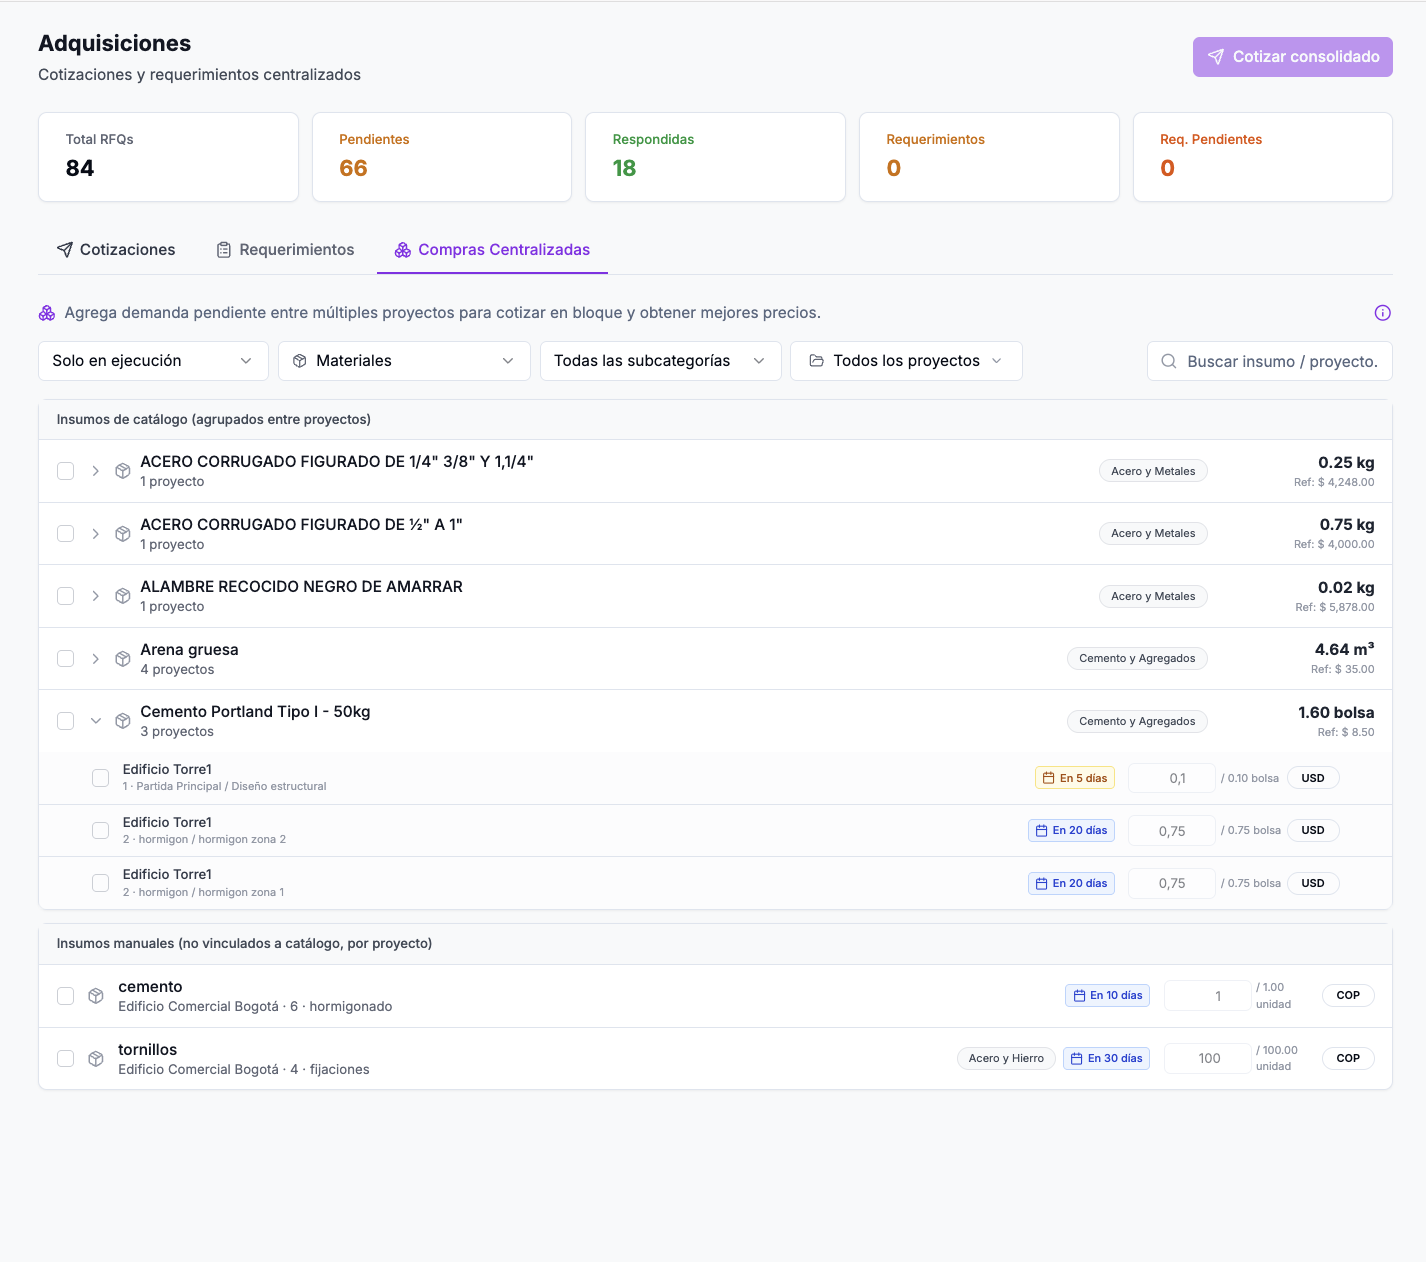
Task: Click calendar icon of hormigon zona 1 badge
Action: coord(1042,883)
